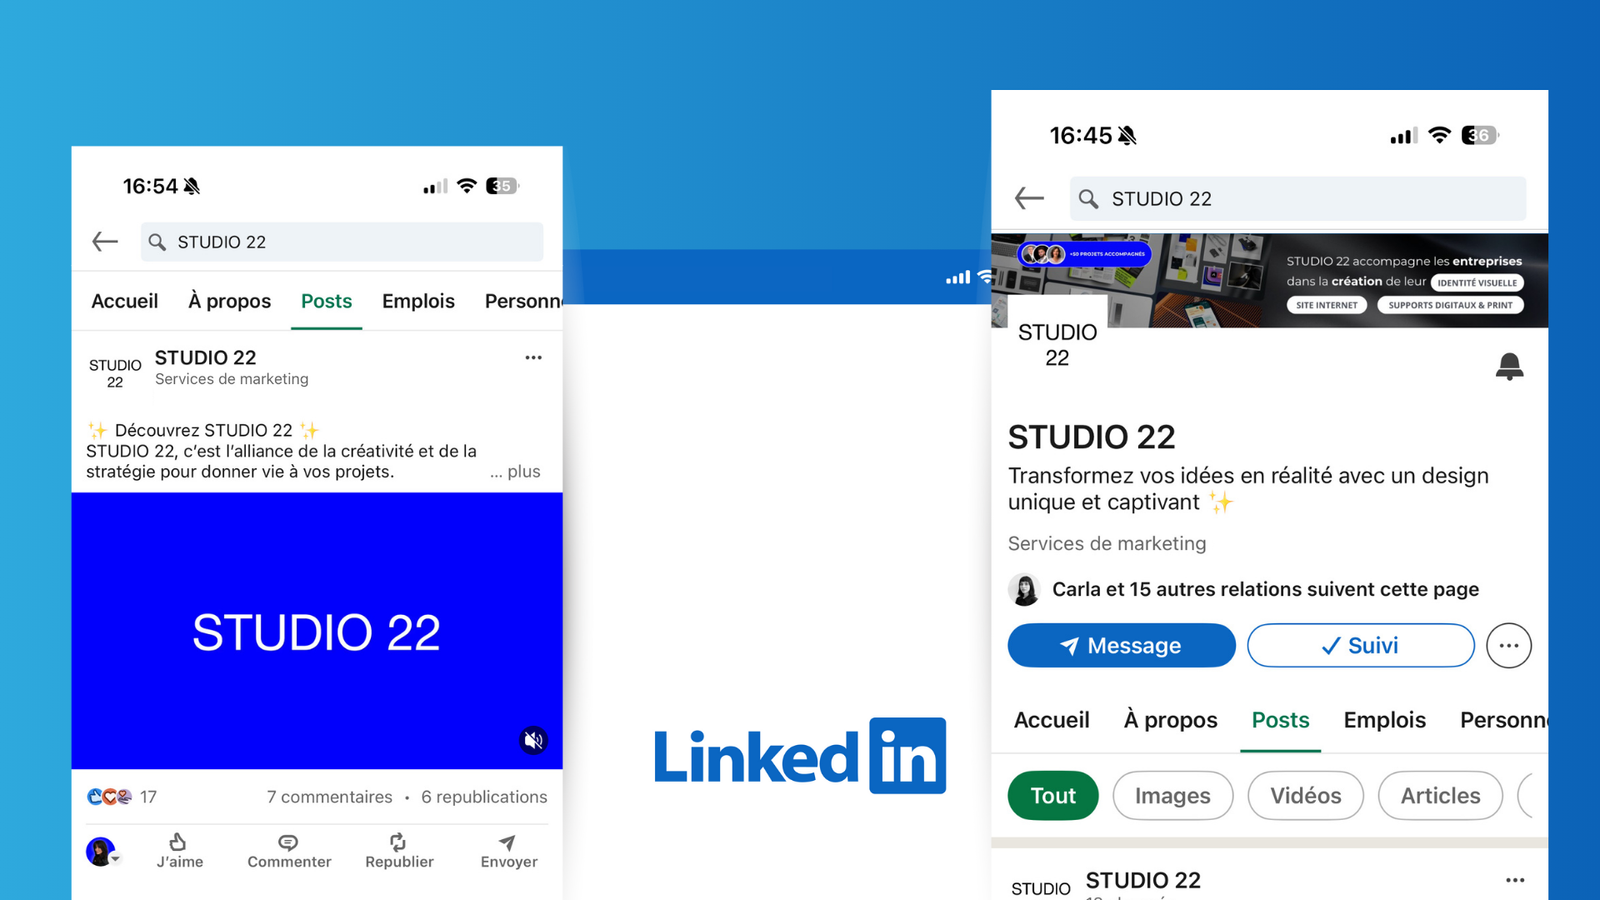The image size is (1600, 900).
Task: Click the Message button
Action: (1122, 645)
